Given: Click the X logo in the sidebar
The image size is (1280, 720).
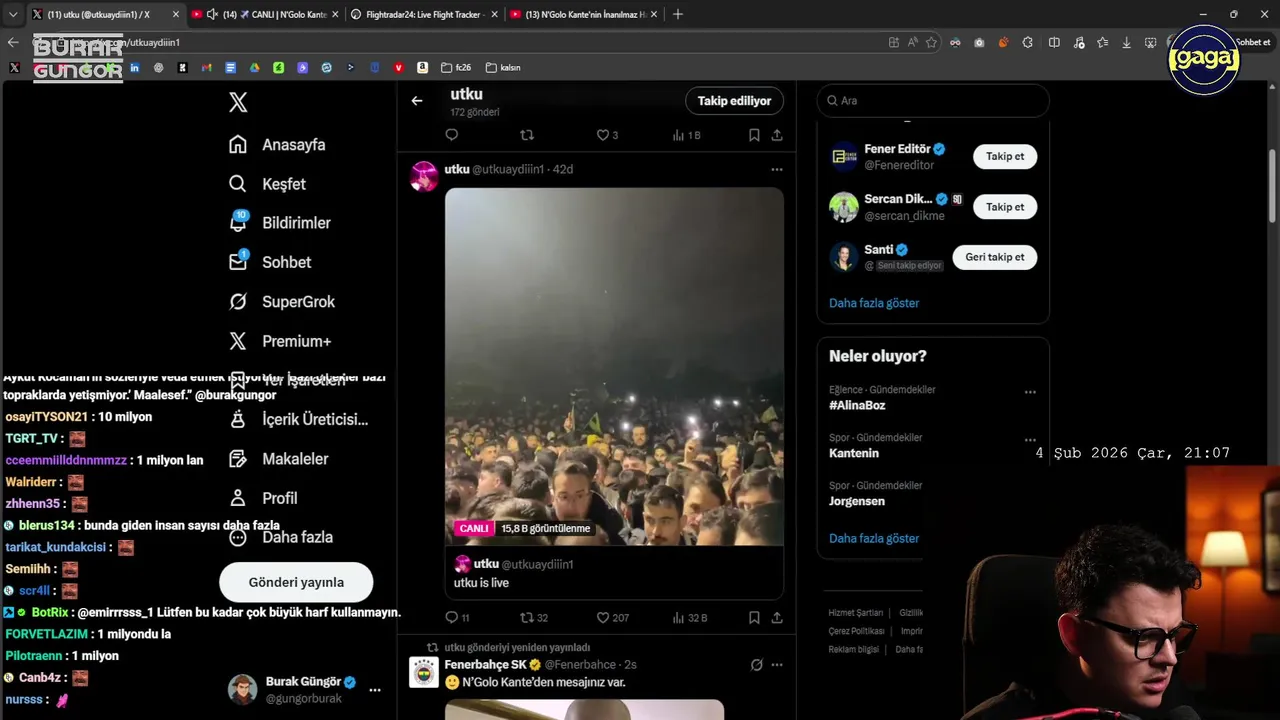Looking at the screenshot, I should [238, 102].
